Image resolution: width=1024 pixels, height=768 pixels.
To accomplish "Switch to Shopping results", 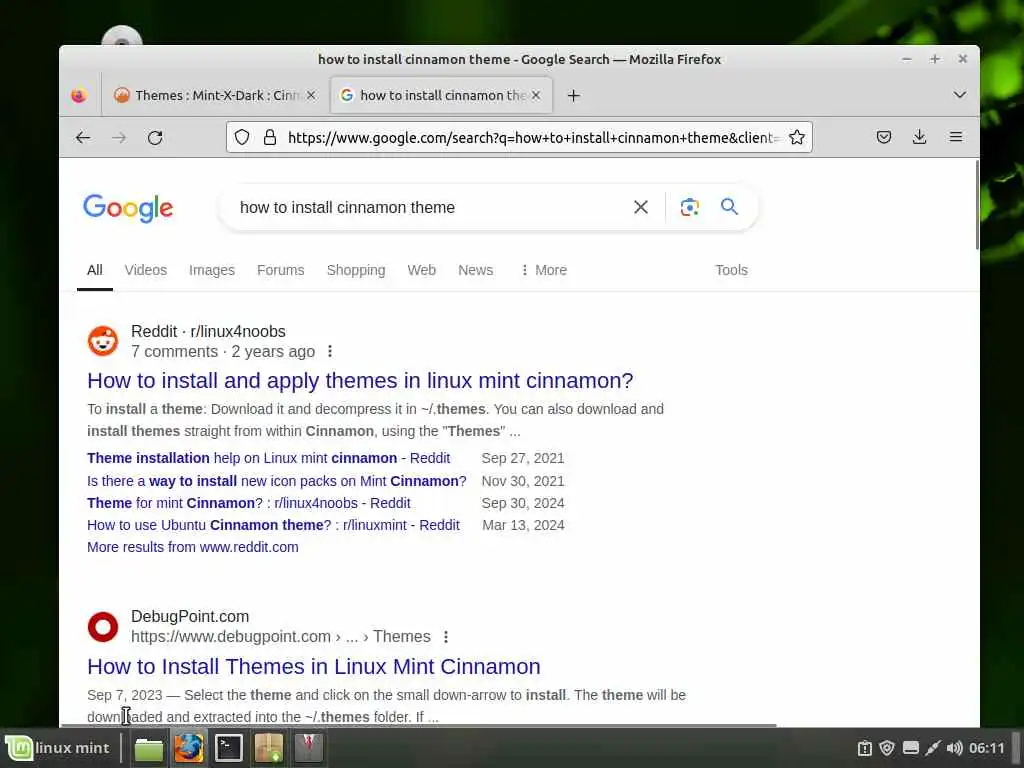I will pyautogui.click(x=356, y=270).
